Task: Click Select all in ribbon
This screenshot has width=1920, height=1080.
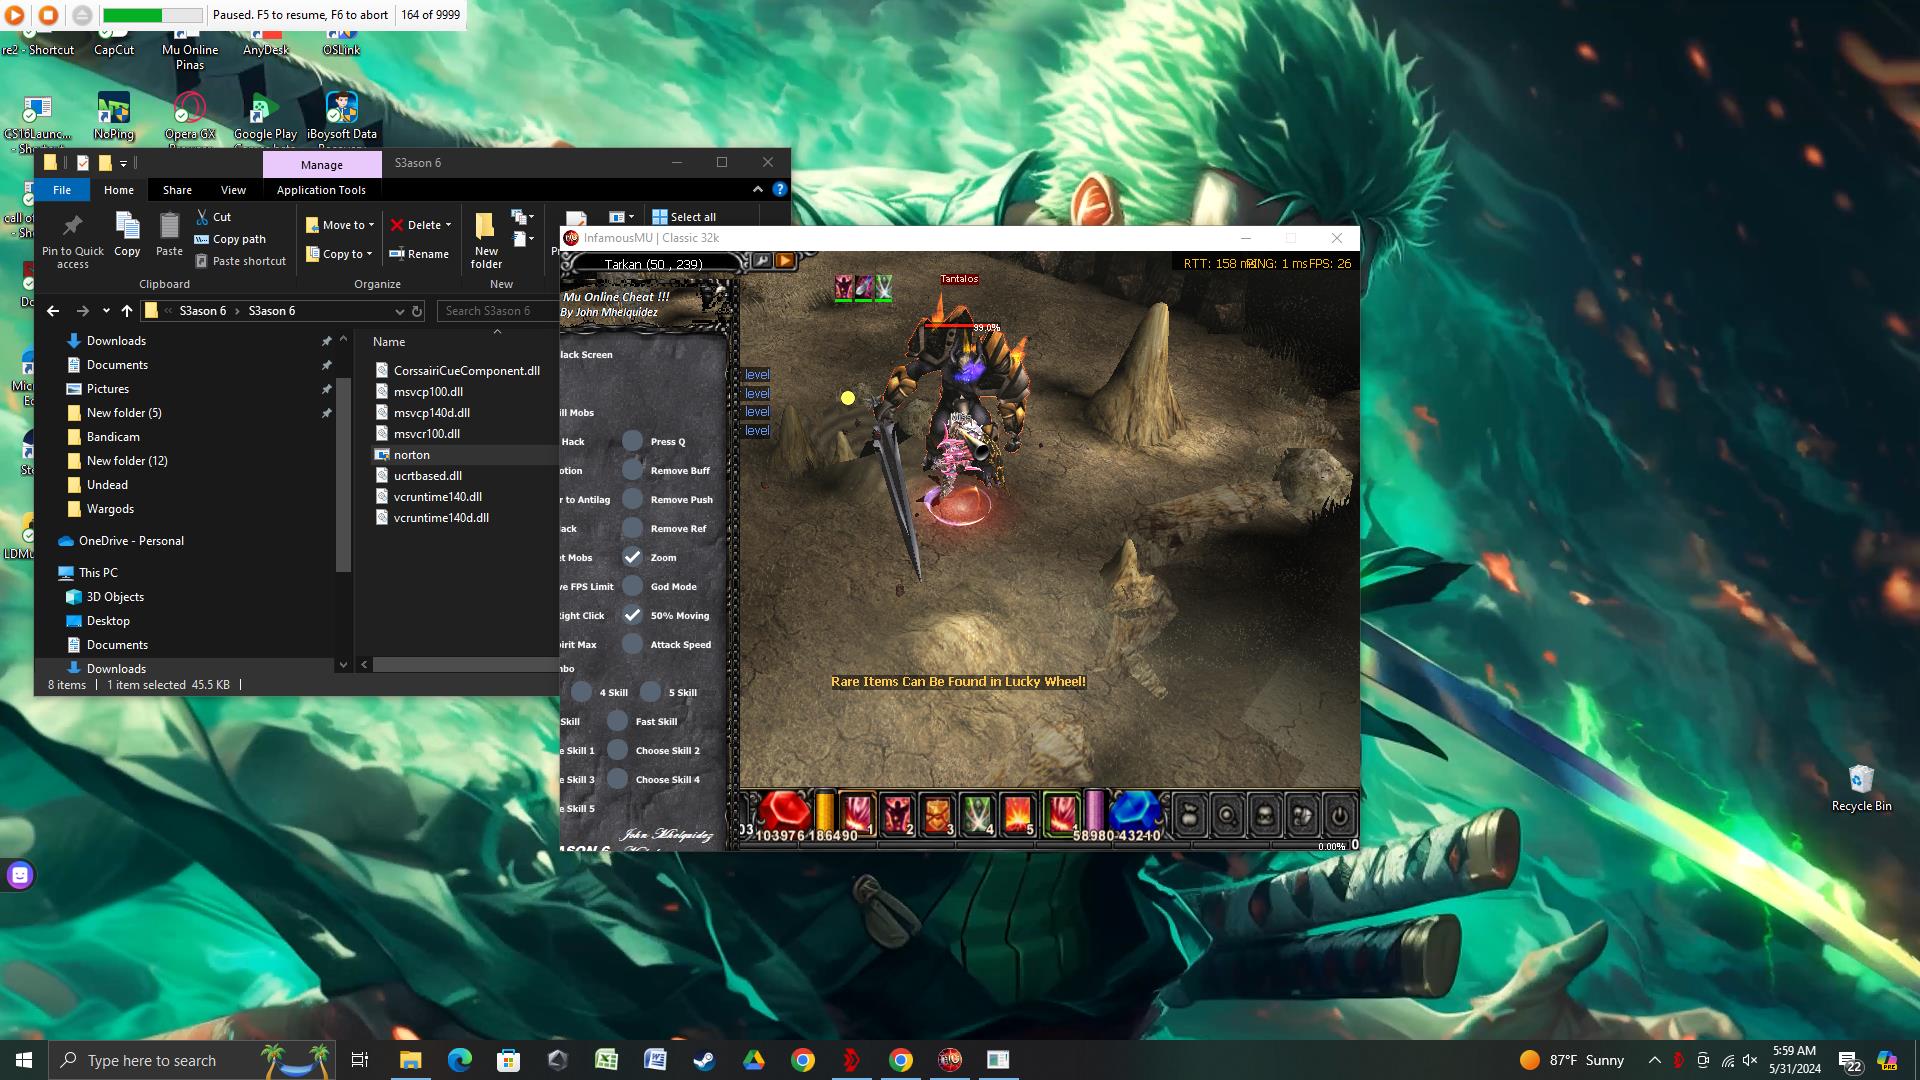Action: click(684, 217)
